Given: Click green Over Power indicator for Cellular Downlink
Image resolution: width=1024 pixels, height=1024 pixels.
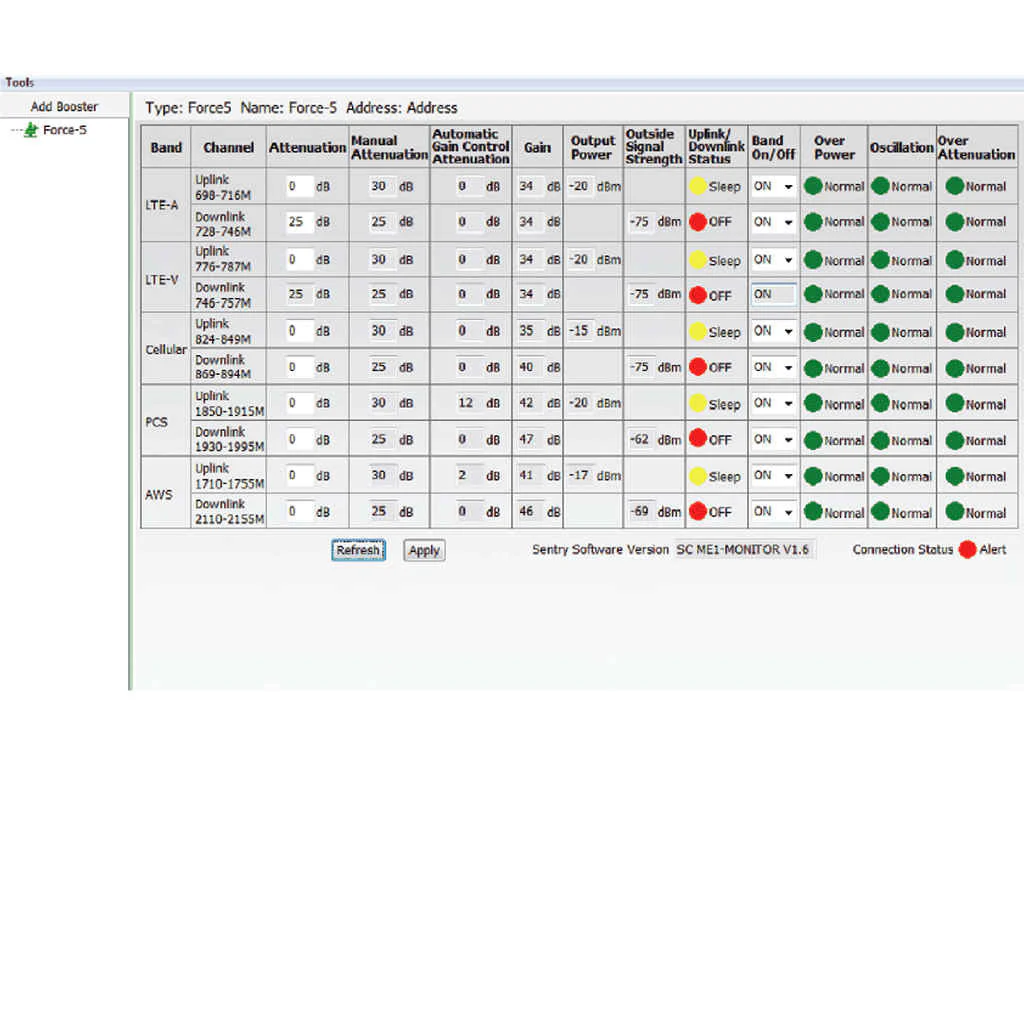Looking at the screenshot, I should click(x=813, y=368).
